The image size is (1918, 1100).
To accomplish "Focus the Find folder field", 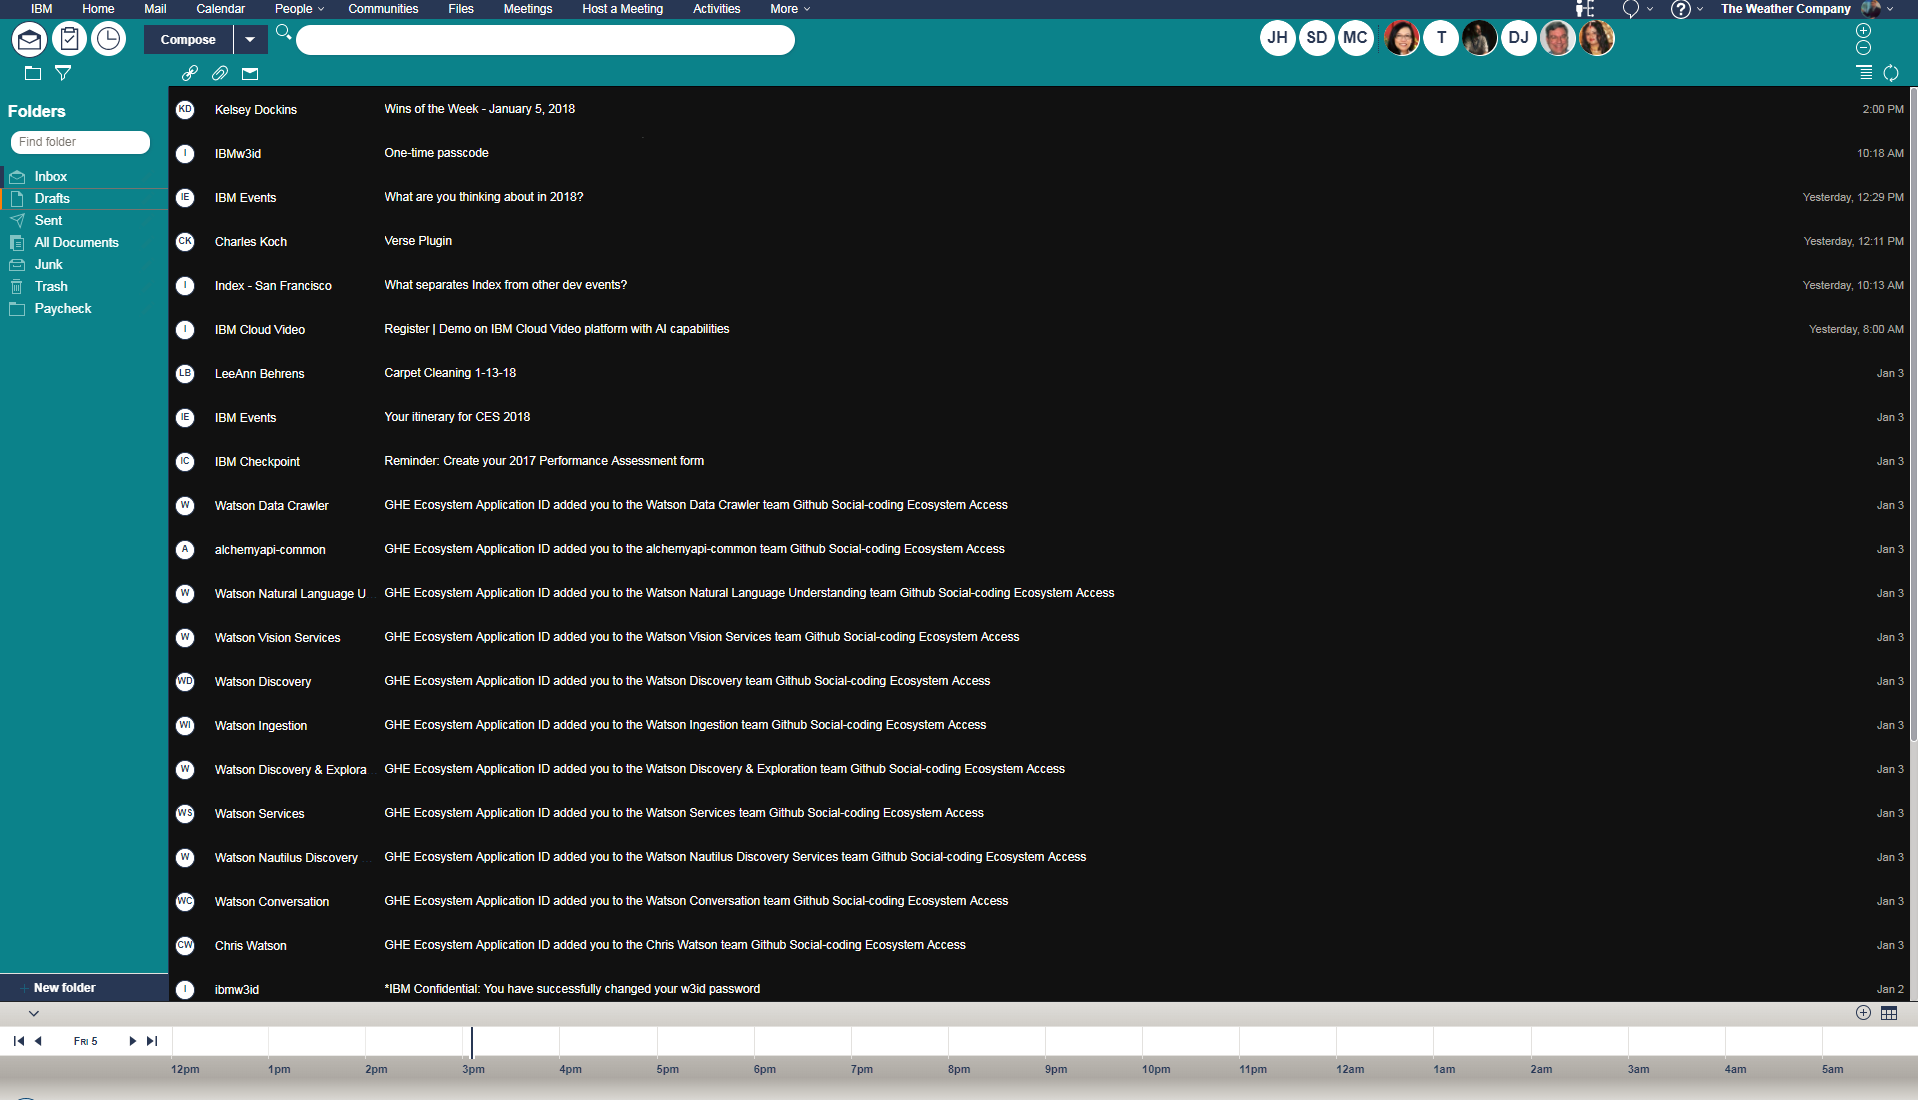I will [80, 142].
